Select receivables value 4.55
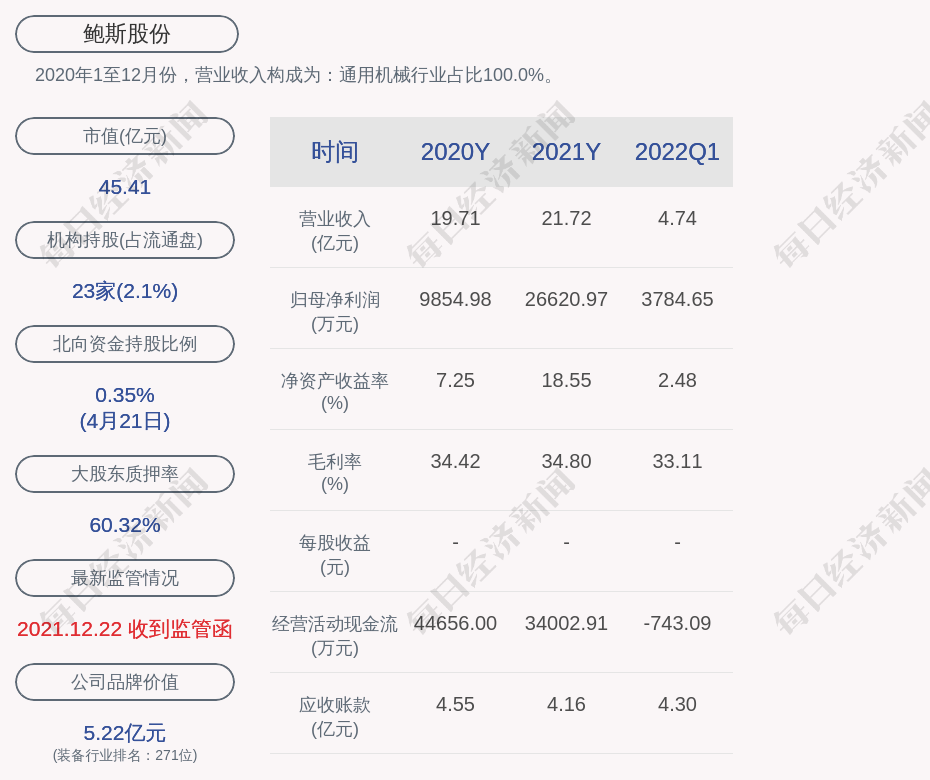 click(455, 704)
